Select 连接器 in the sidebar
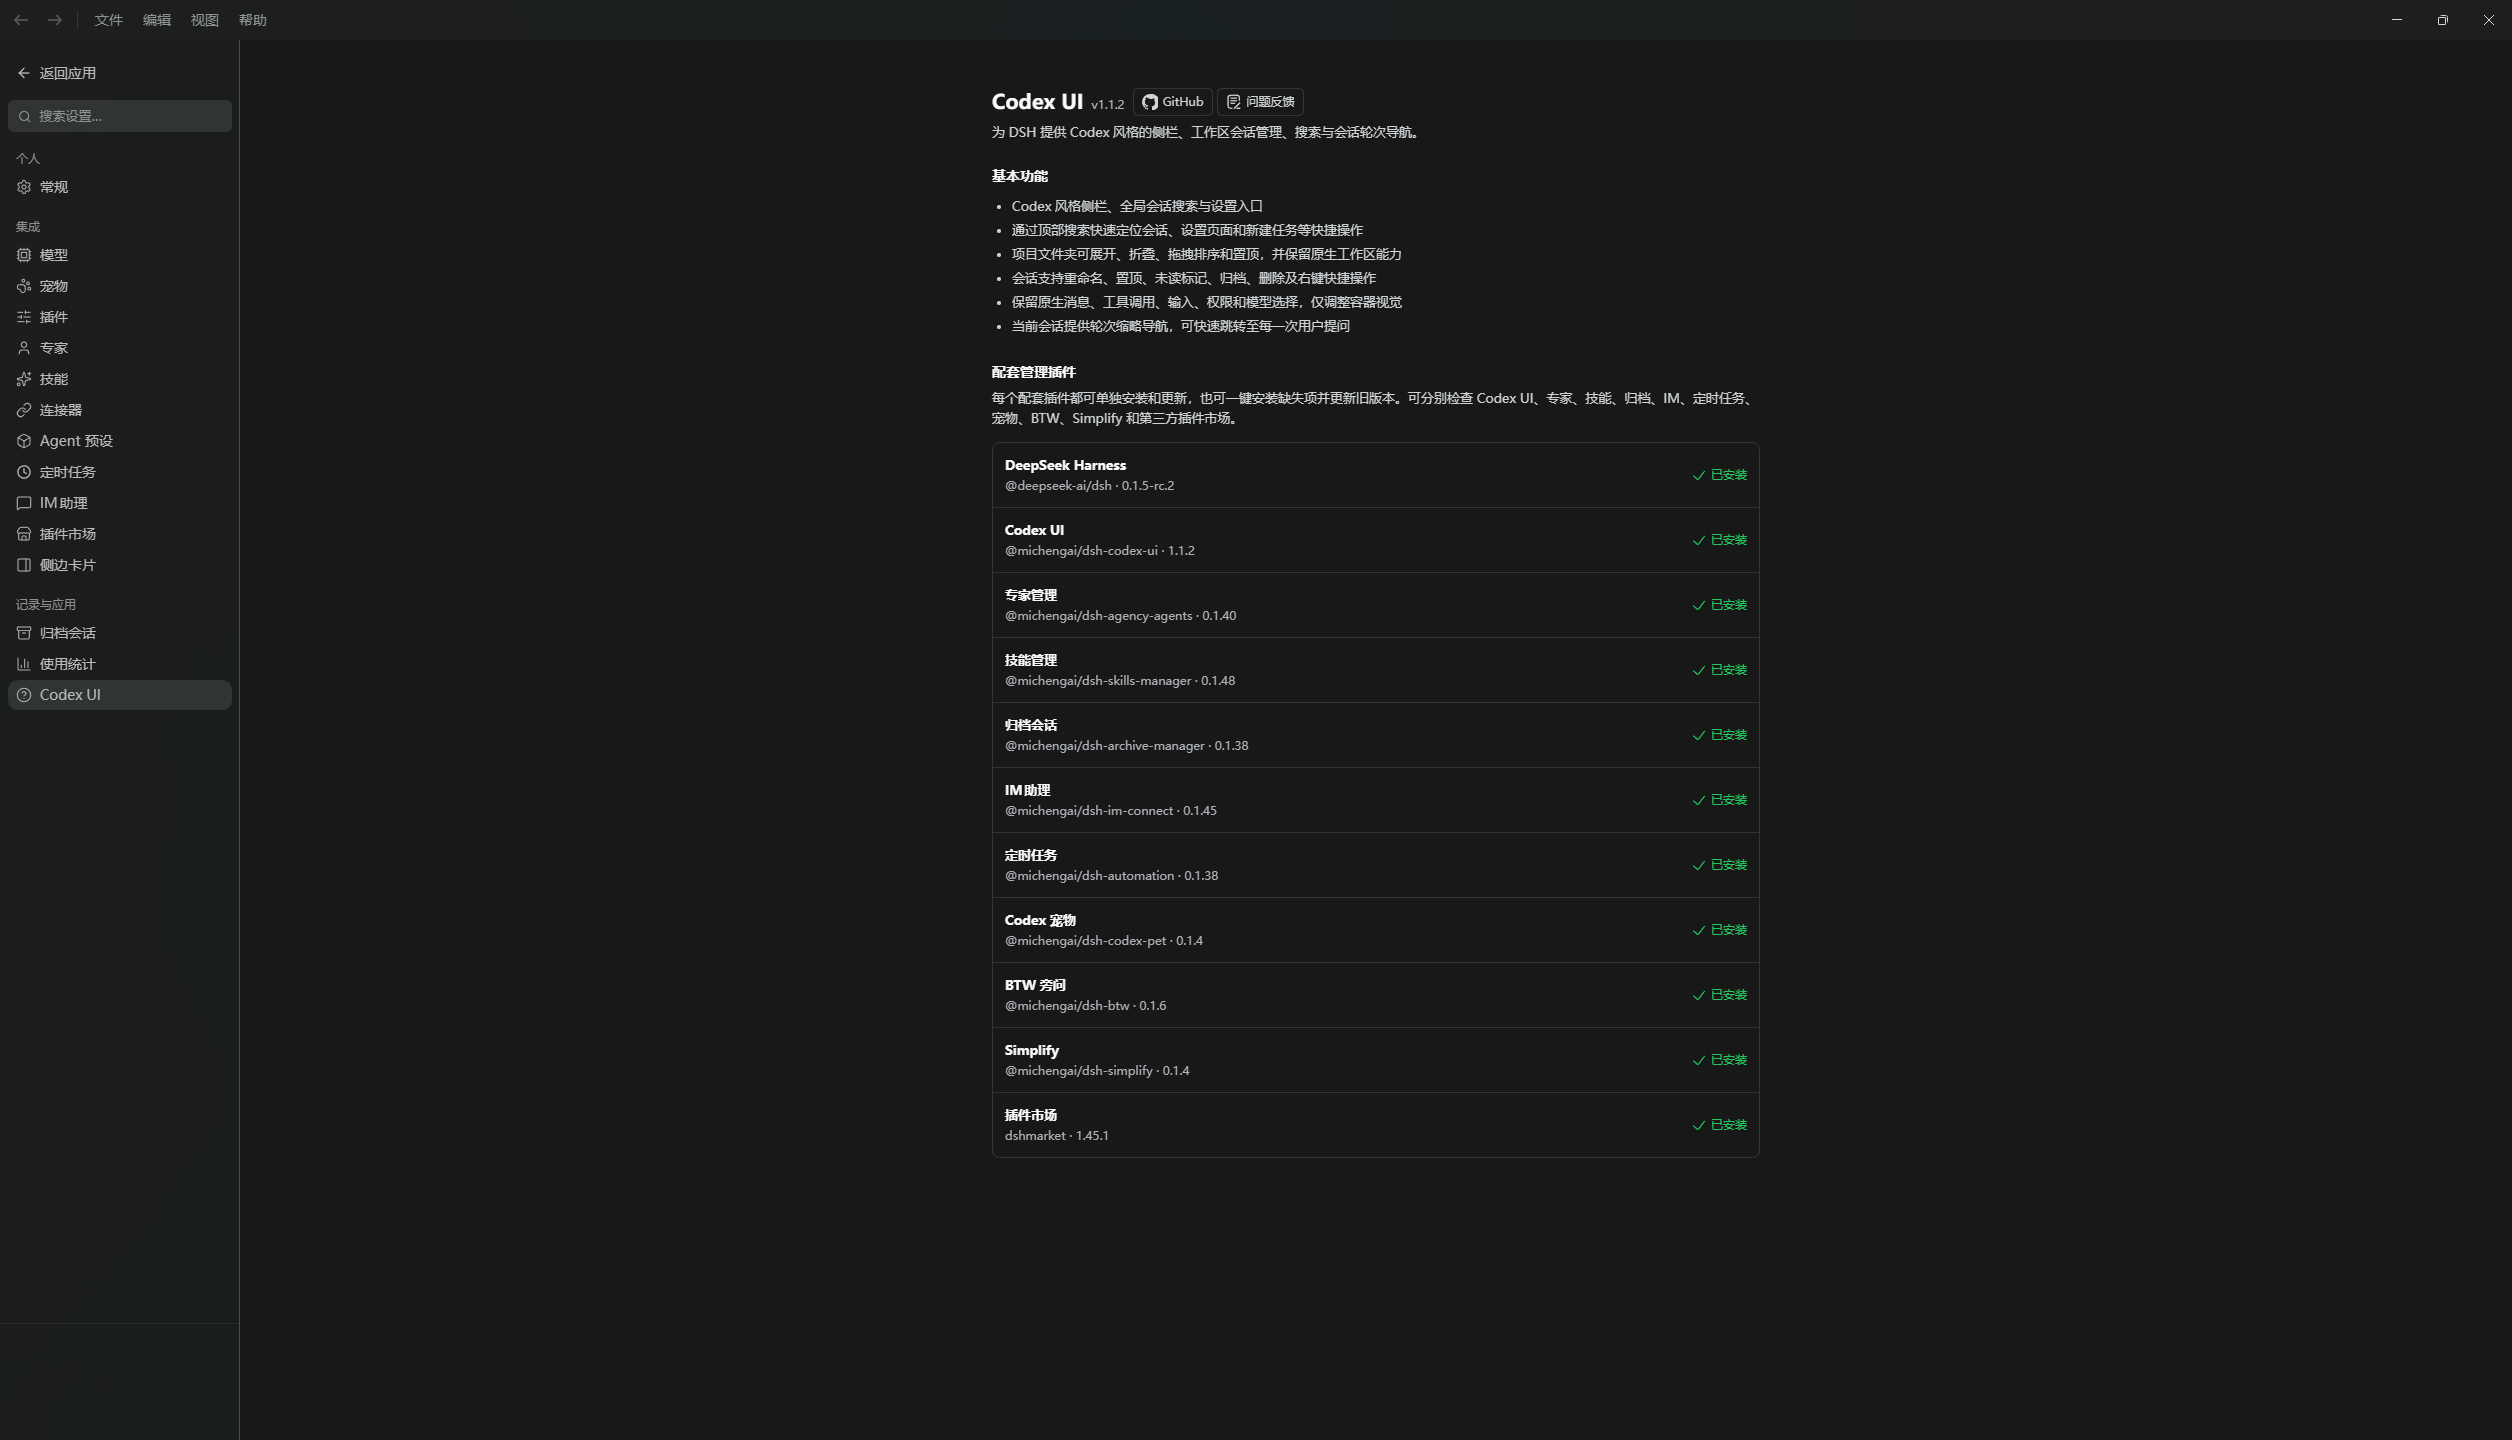The width and height of the screenshot is (2512, 1440). point(120,410)
